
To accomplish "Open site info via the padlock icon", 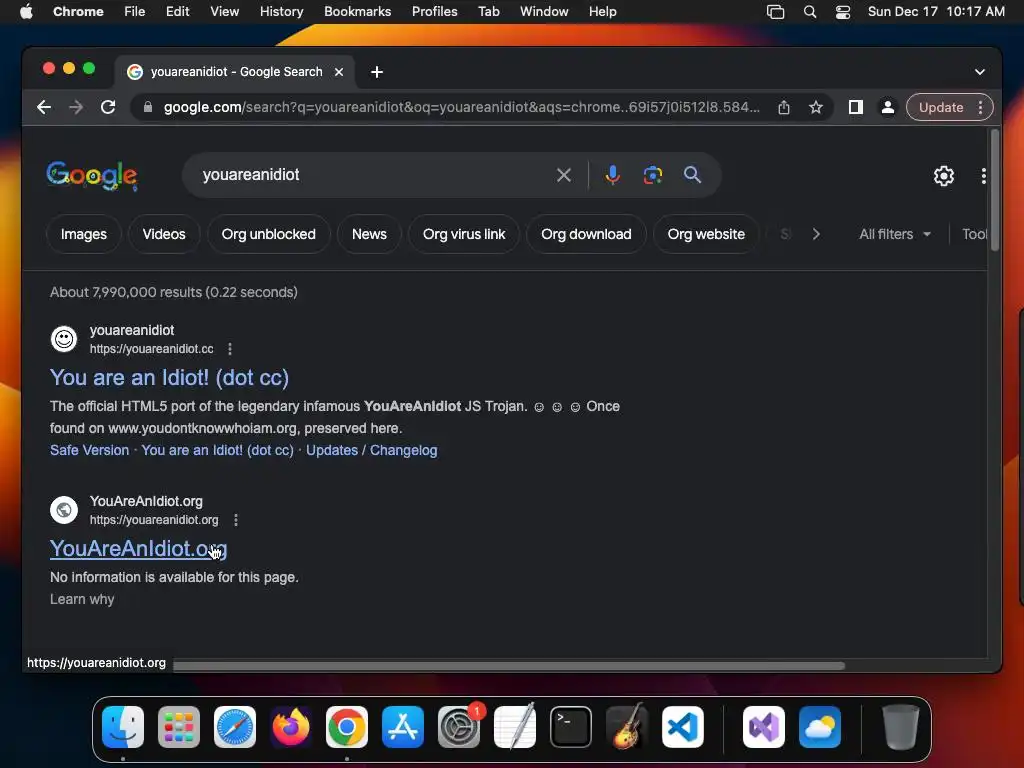I will [148, 107].
